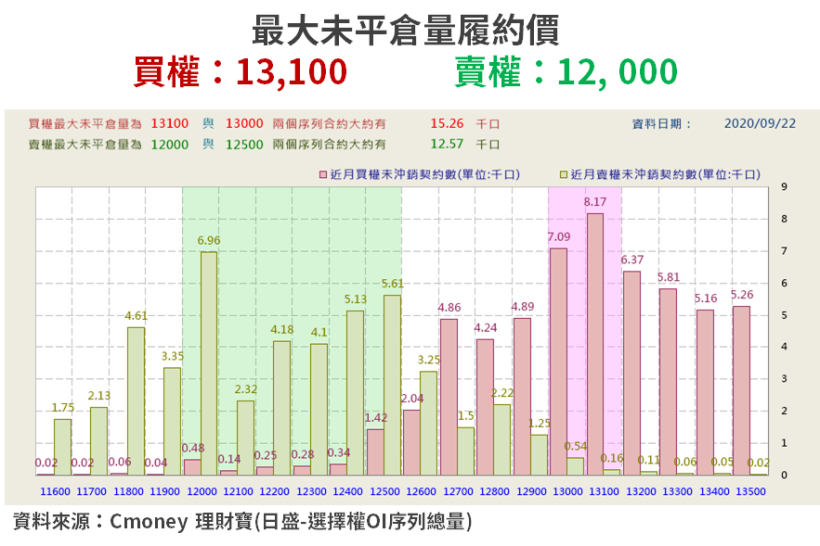Click the green bar labeled 3.25
The height and width of the screenshot is (546, 820).
coord(429,423)
